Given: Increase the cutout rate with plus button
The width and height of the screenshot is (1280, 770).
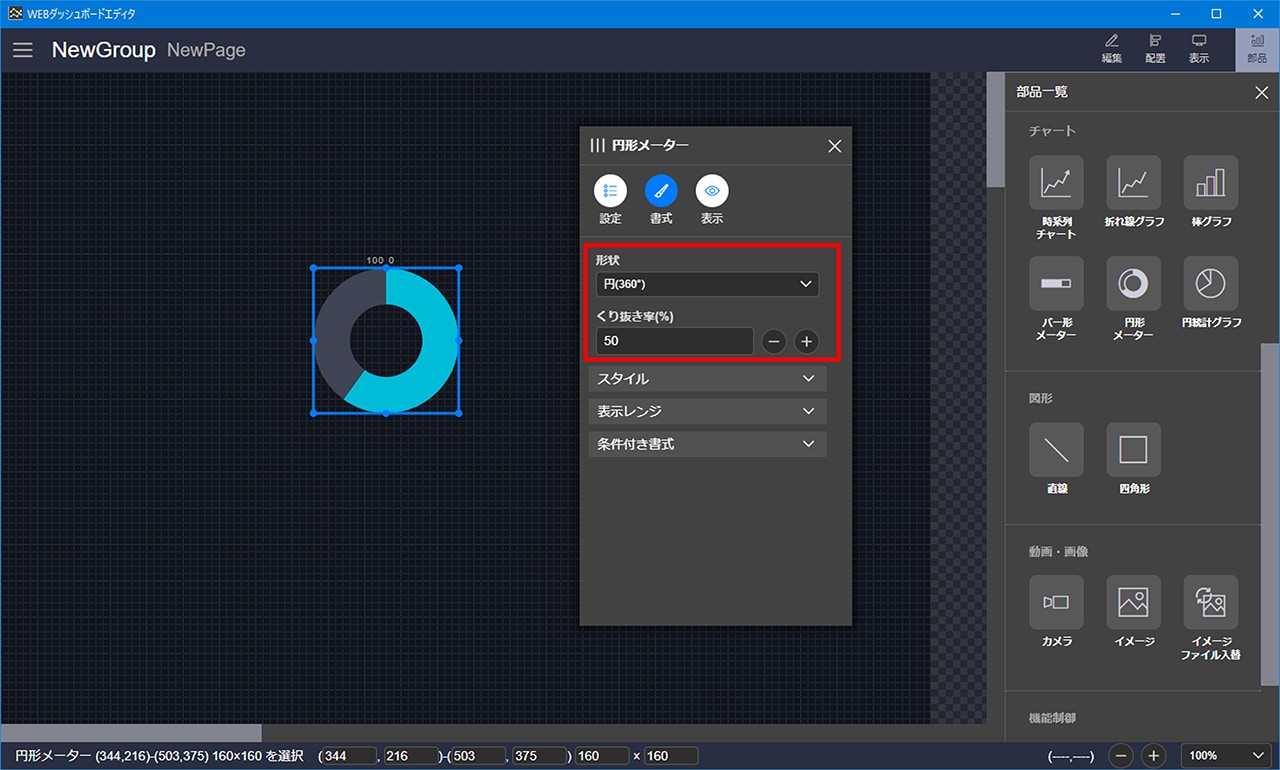Looking at the screenshot, I should click(806, 342).
